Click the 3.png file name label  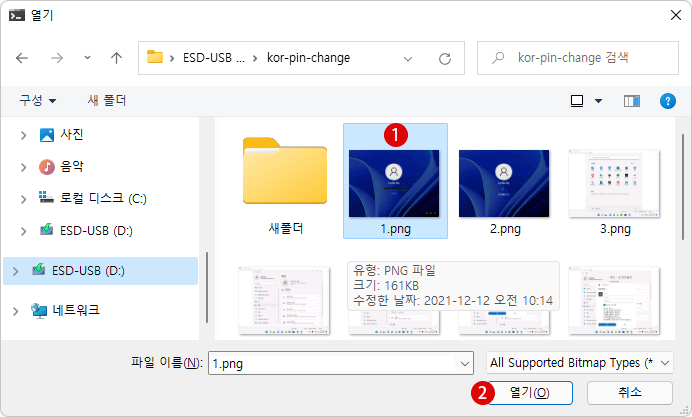615,229
